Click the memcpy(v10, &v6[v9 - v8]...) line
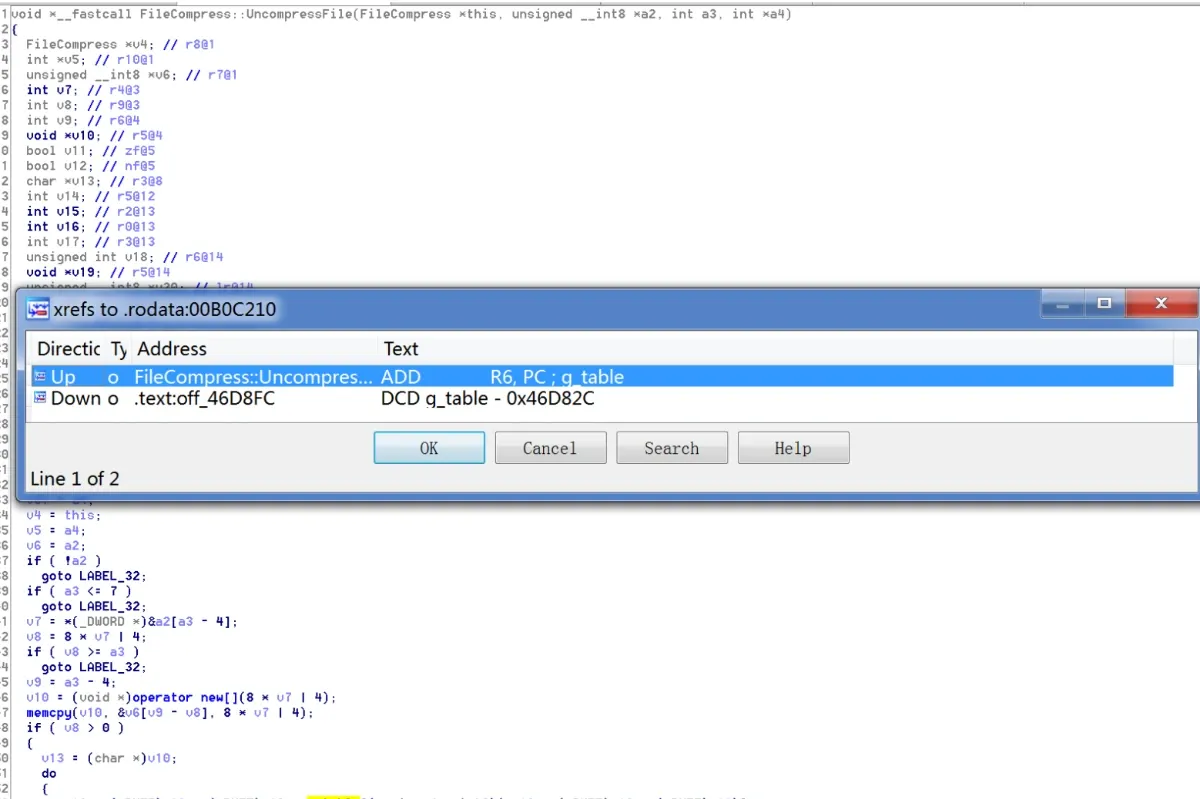 pyautogui.click(x=170, y=712)
